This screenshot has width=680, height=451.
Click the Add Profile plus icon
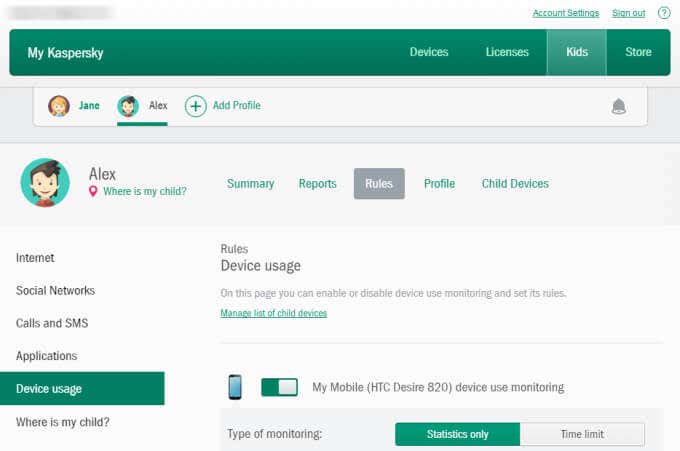point(196,106)
